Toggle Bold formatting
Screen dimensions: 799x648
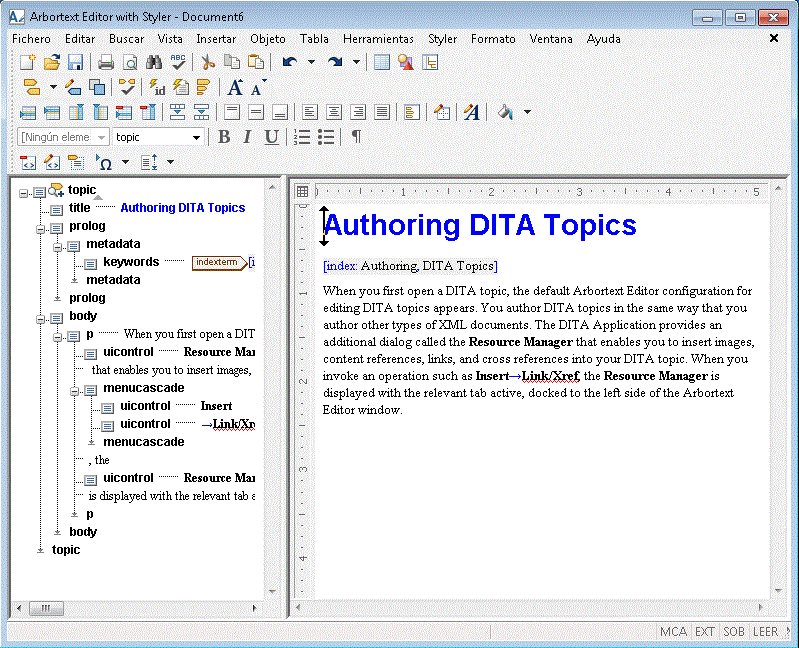click(x=224, y=137)
